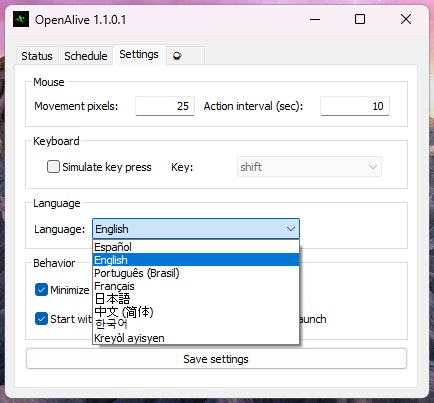Select Kreyòl ayisyen language option
This screenshot has height=403, width=434.
click(x=196, y=337)
